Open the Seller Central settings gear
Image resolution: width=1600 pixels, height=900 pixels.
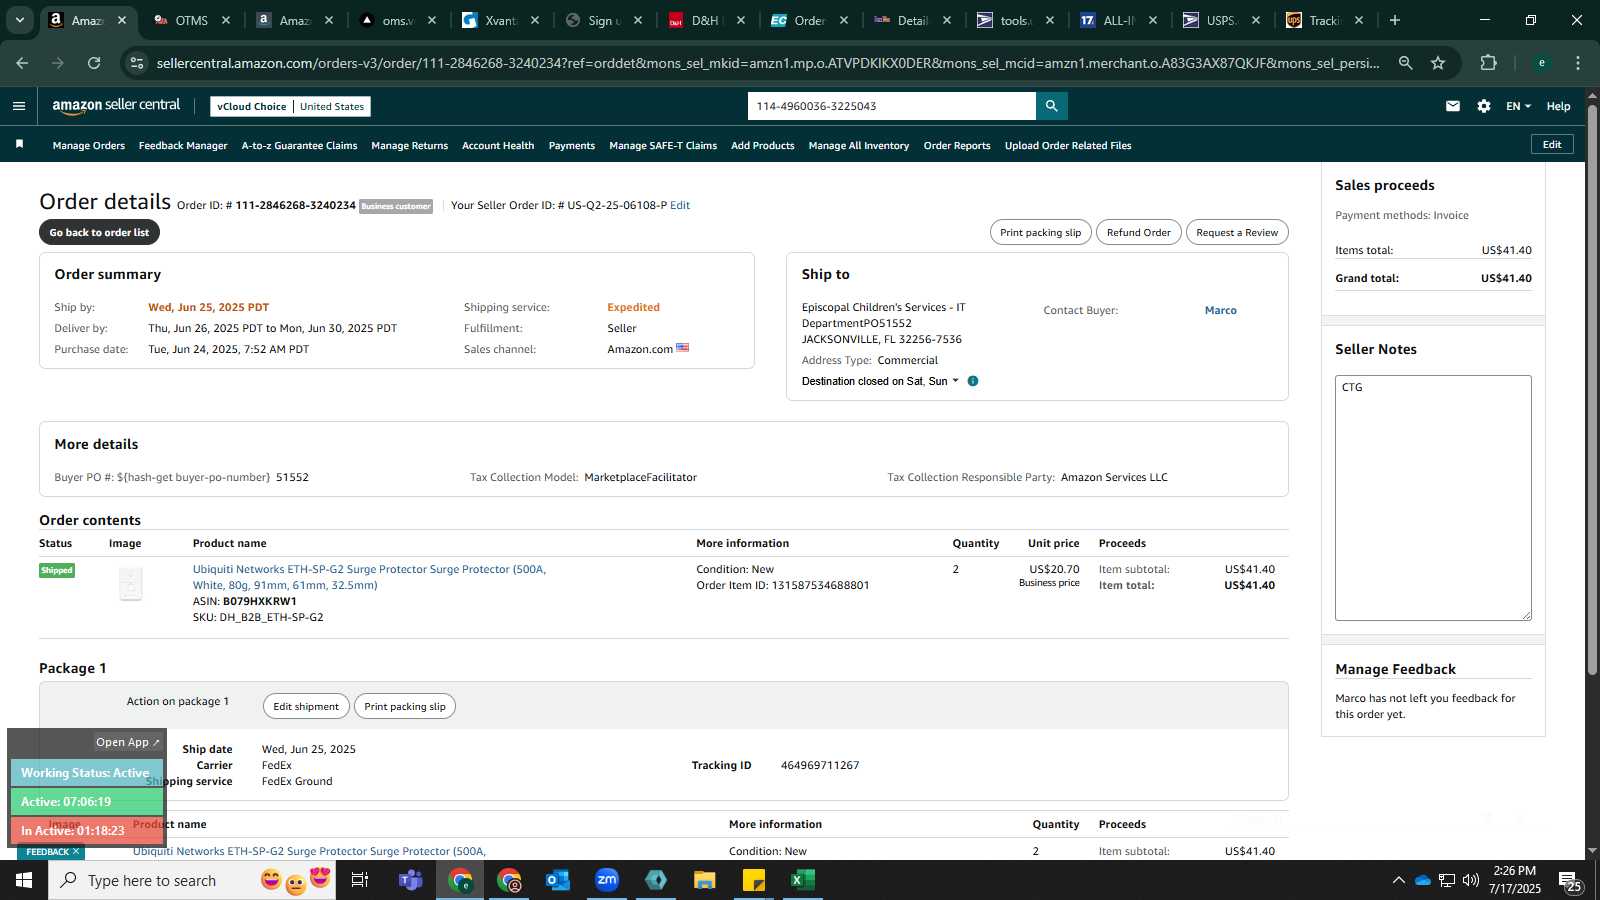point(1484,106)
